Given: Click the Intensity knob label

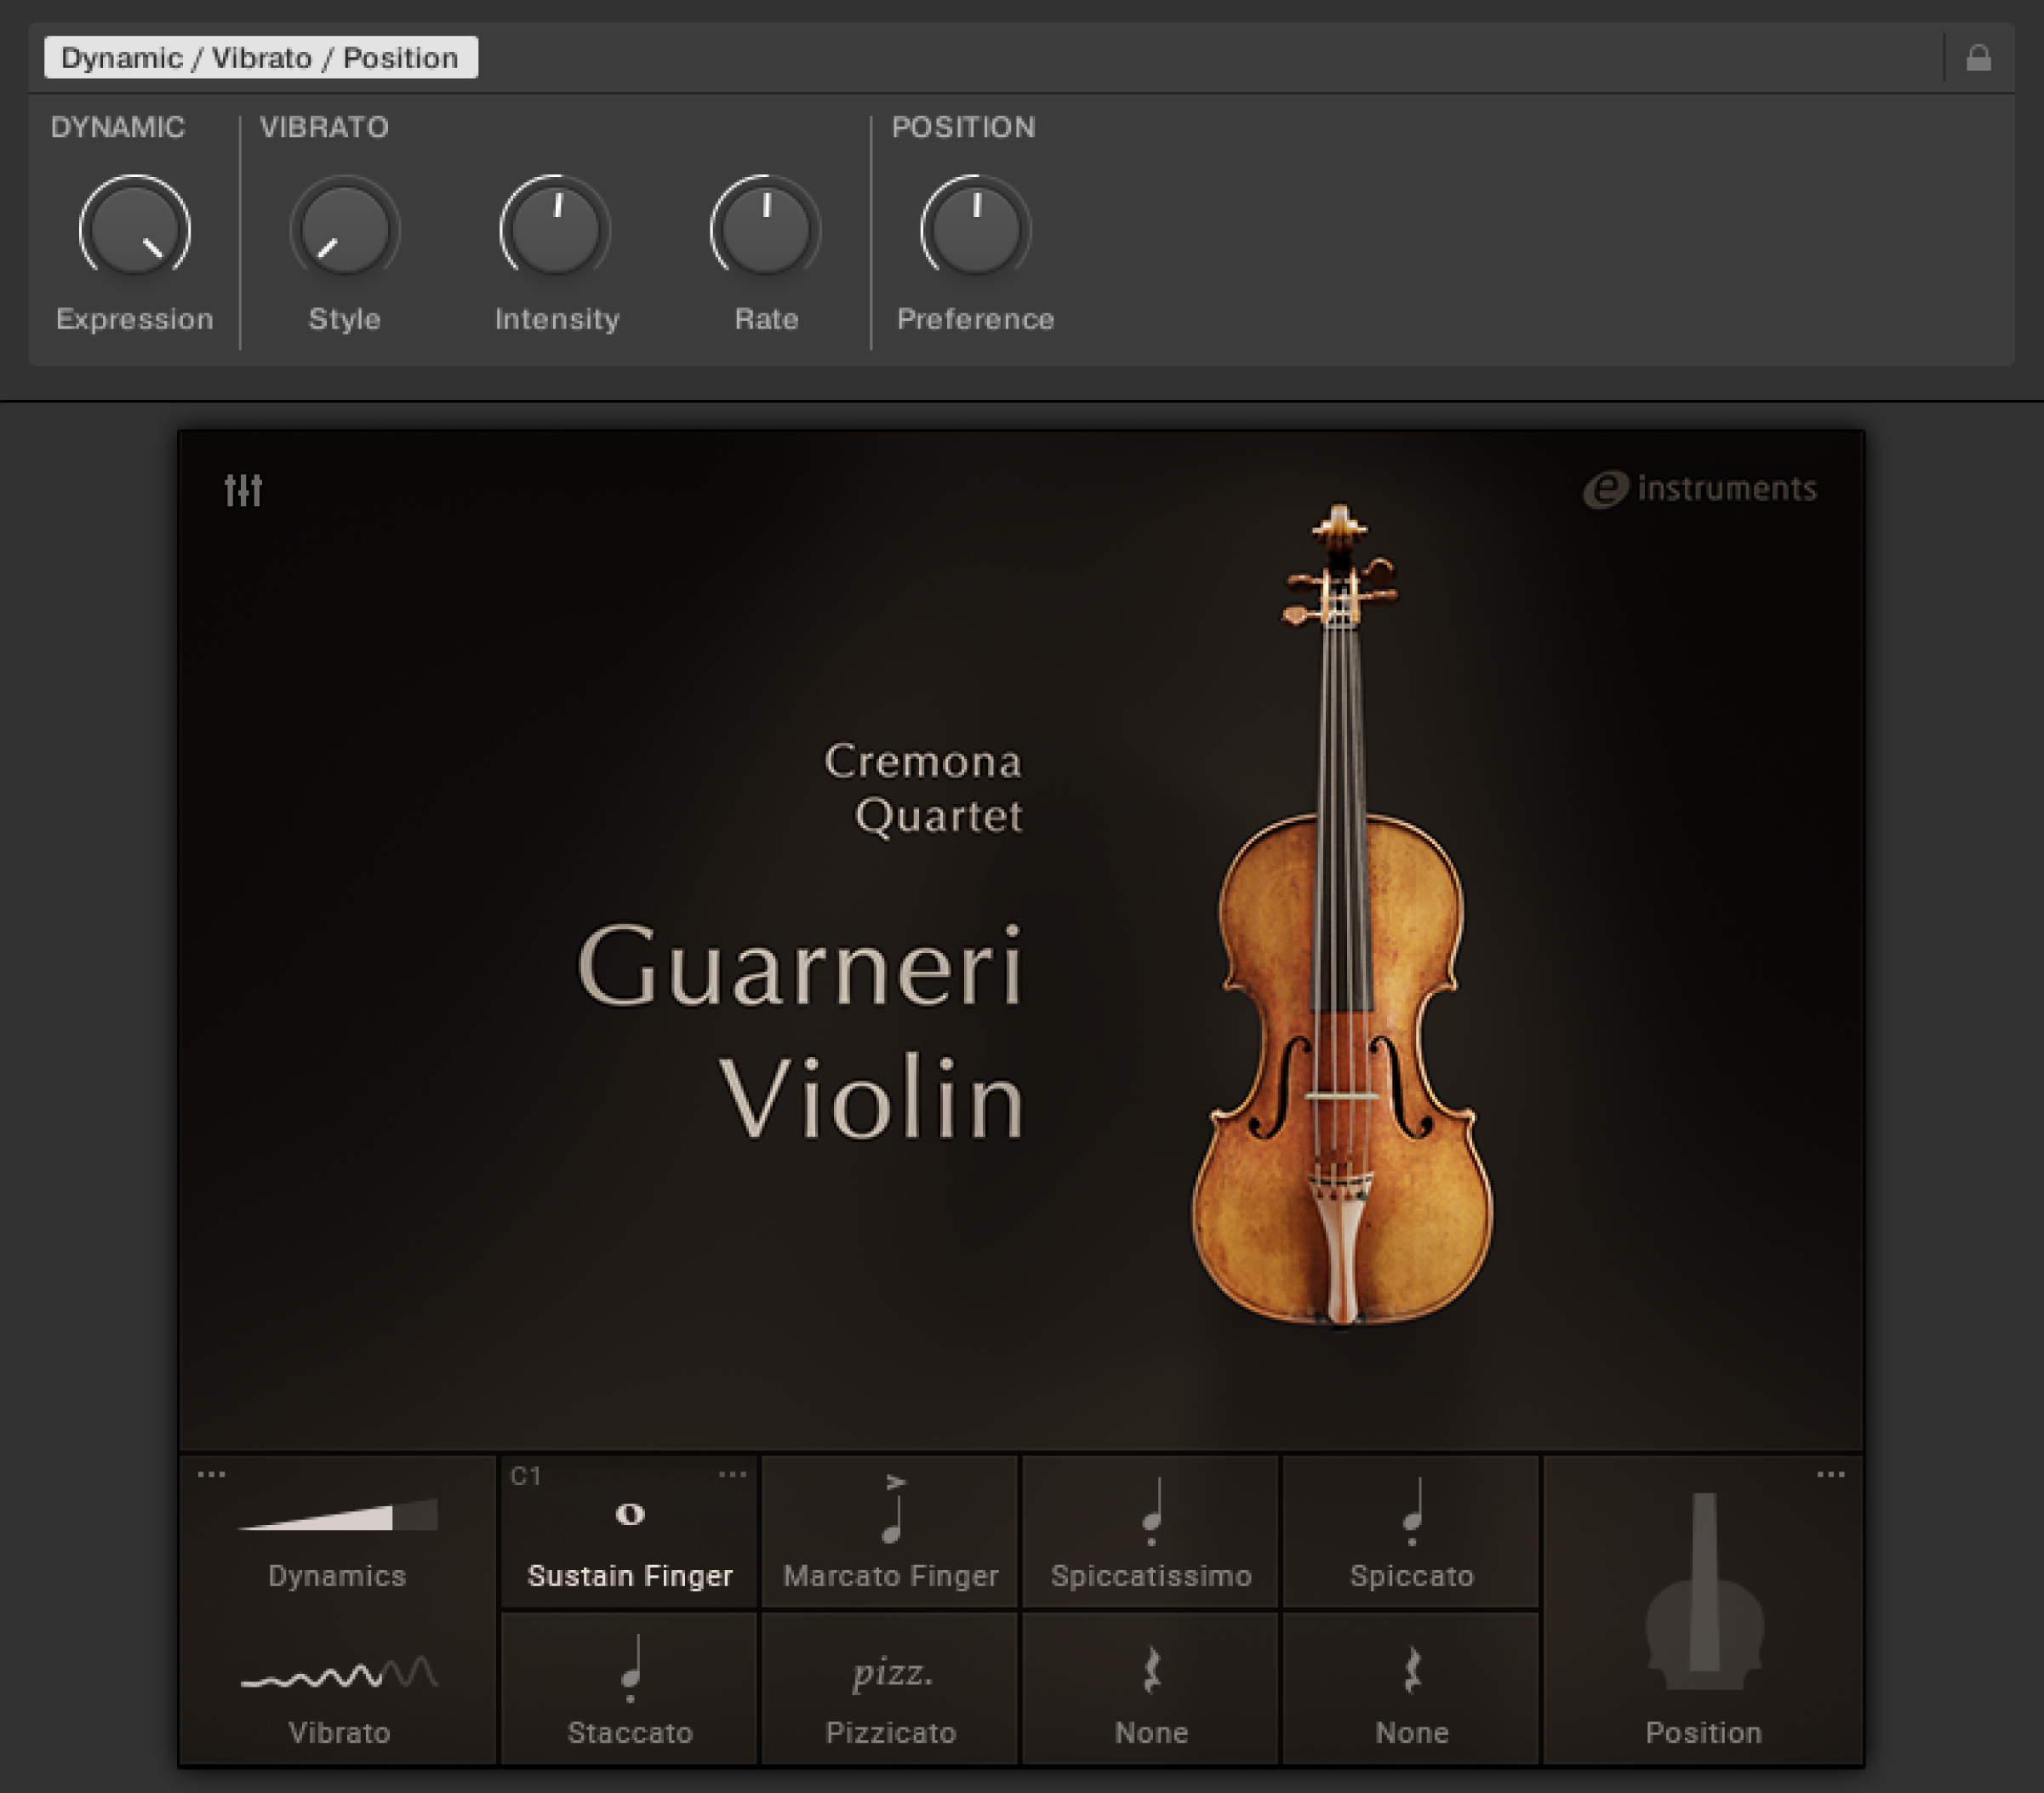Looking at the screenshot, I should 557,319.
